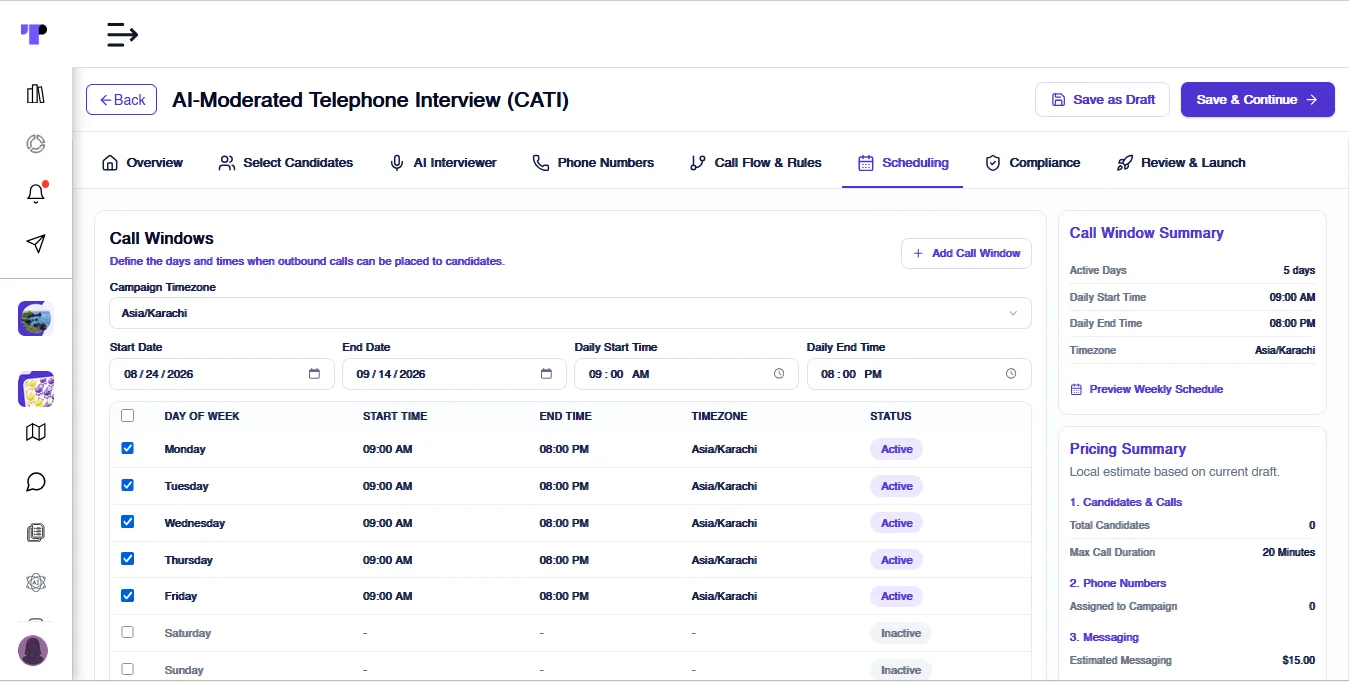Image resolution: width=1349 pixels, height=682 pixels.
Task: Enable the Sunday checkbox
Action: tap(127, 669)
